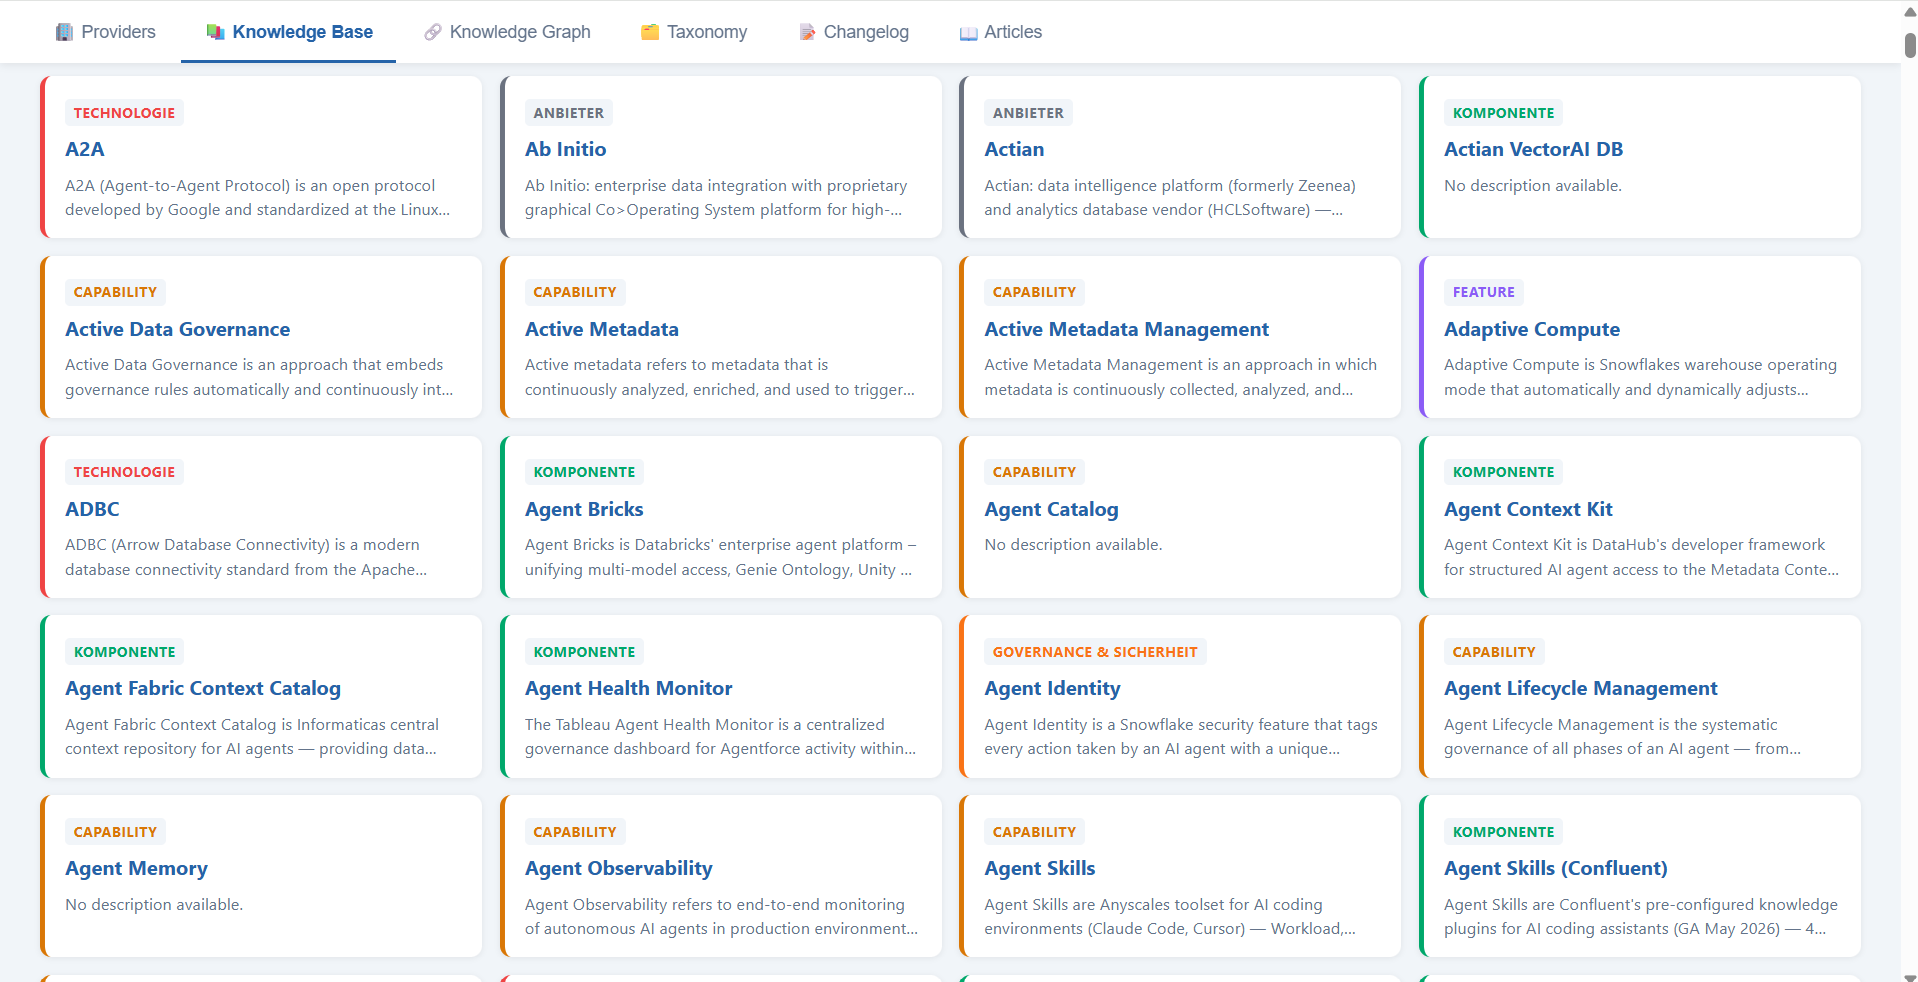Click description 'The Tableau Agent Health Monitor'
This screenshot has height=982, width=1918.
(720, 736)
